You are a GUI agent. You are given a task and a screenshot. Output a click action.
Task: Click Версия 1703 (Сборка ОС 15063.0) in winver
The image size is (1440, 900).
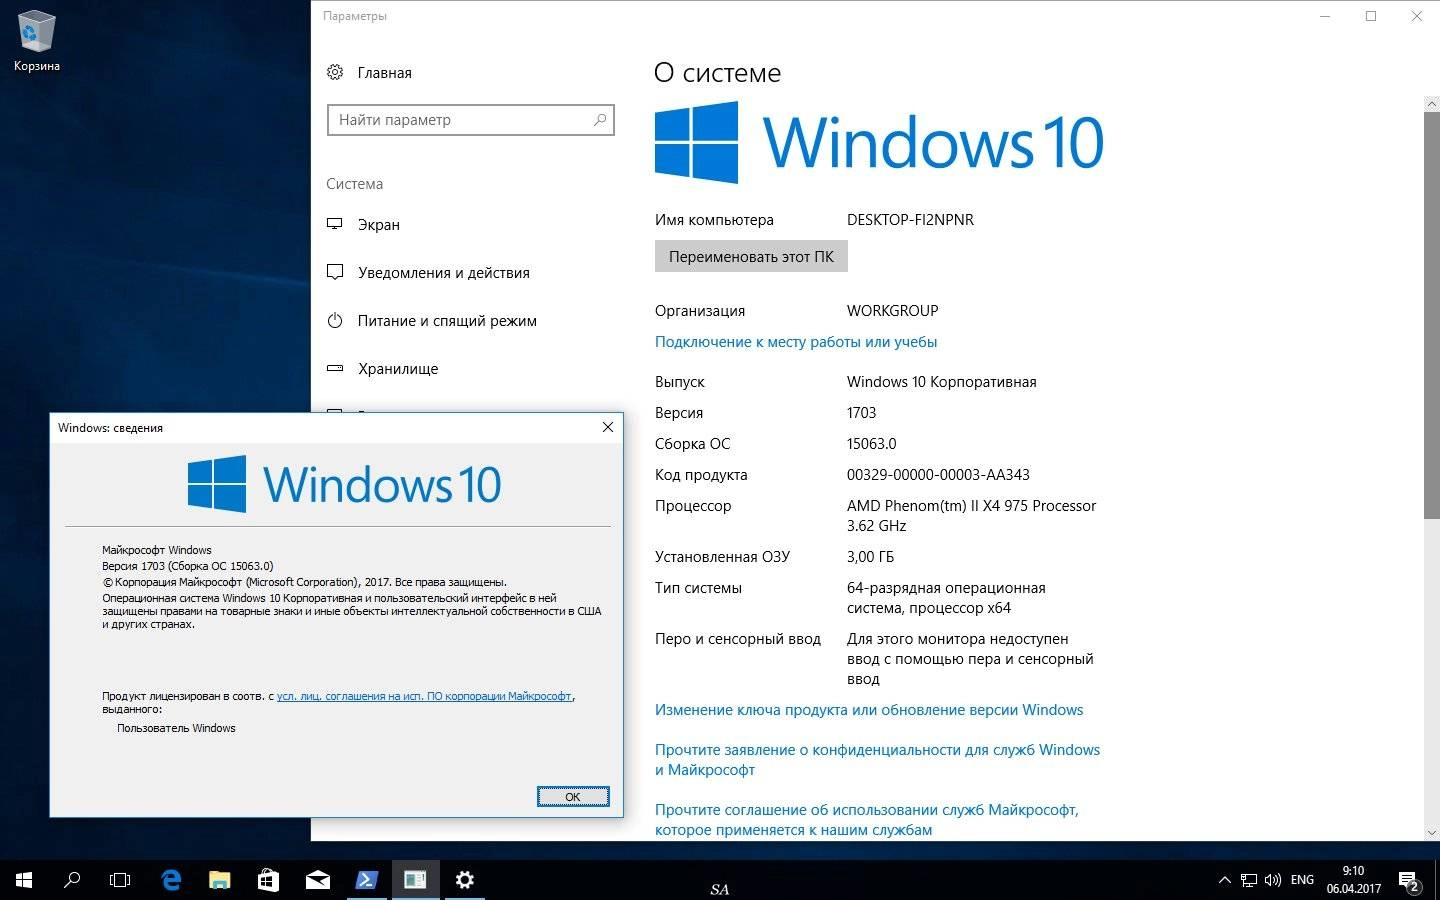tap(187, 566)
